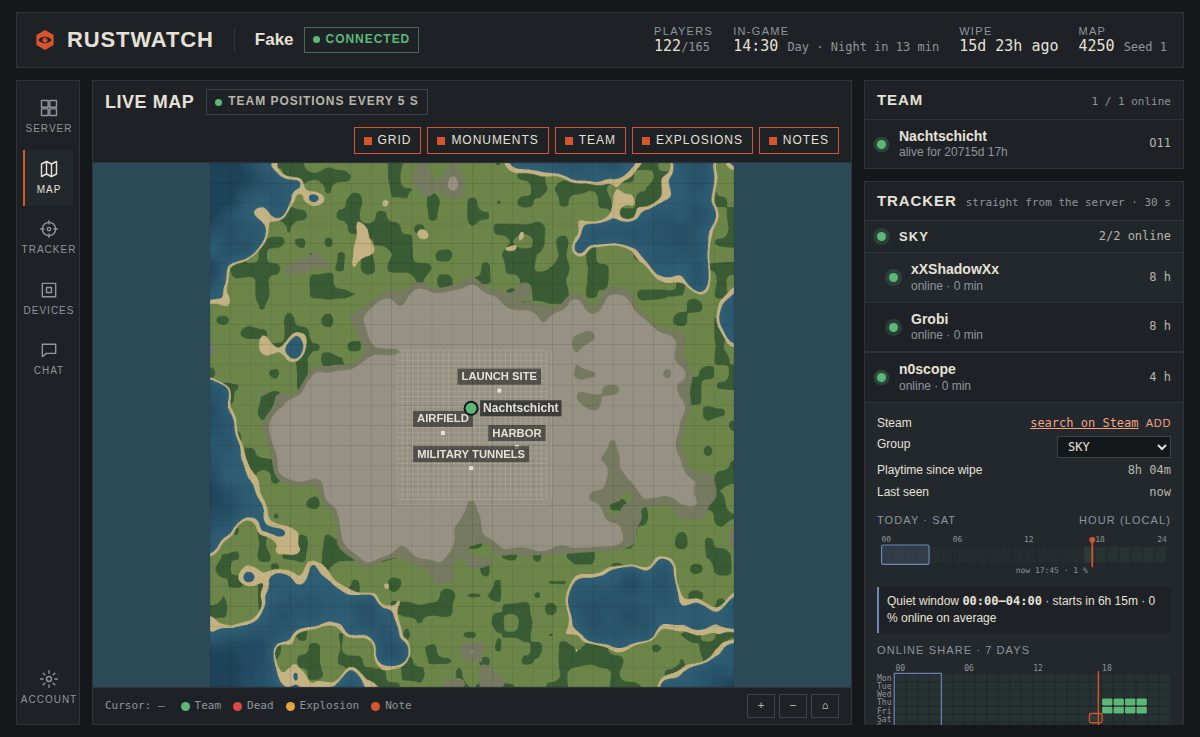The height and width of the screenshot is (737, 1200).
Task: Open the Group dropdown showing SKY
Action: pyautogui.click(x=1113, y=447)
